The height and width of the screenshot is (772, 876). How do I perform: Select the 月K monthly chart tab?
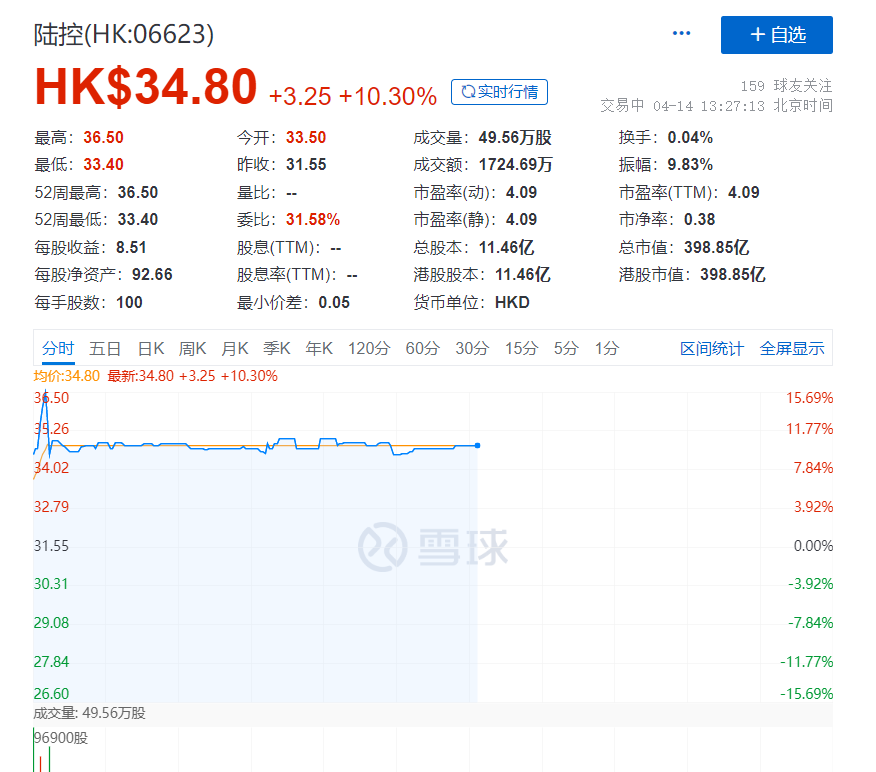(x=234, y=349)
